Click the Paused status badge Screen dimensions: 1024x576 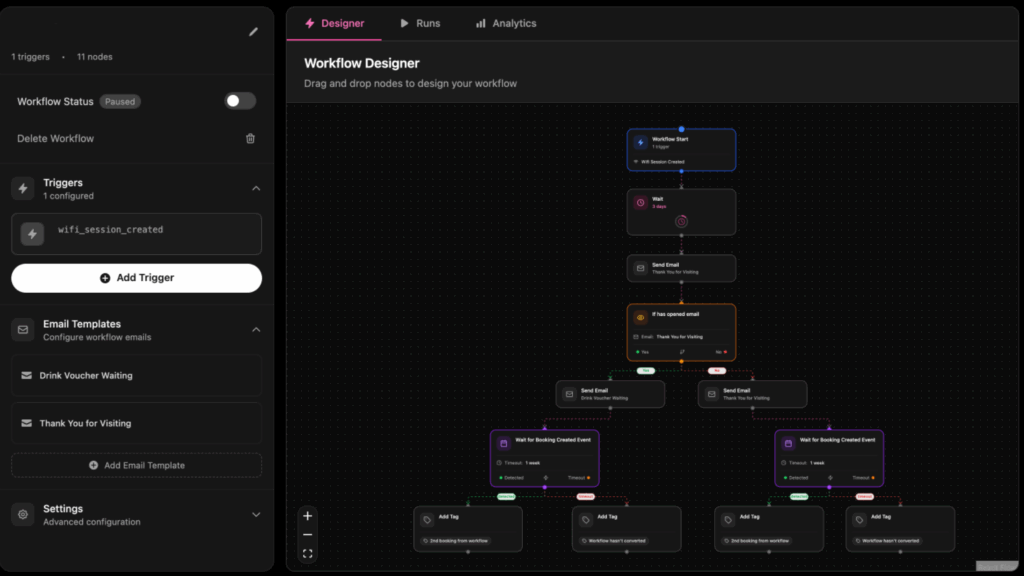[120, 102]
